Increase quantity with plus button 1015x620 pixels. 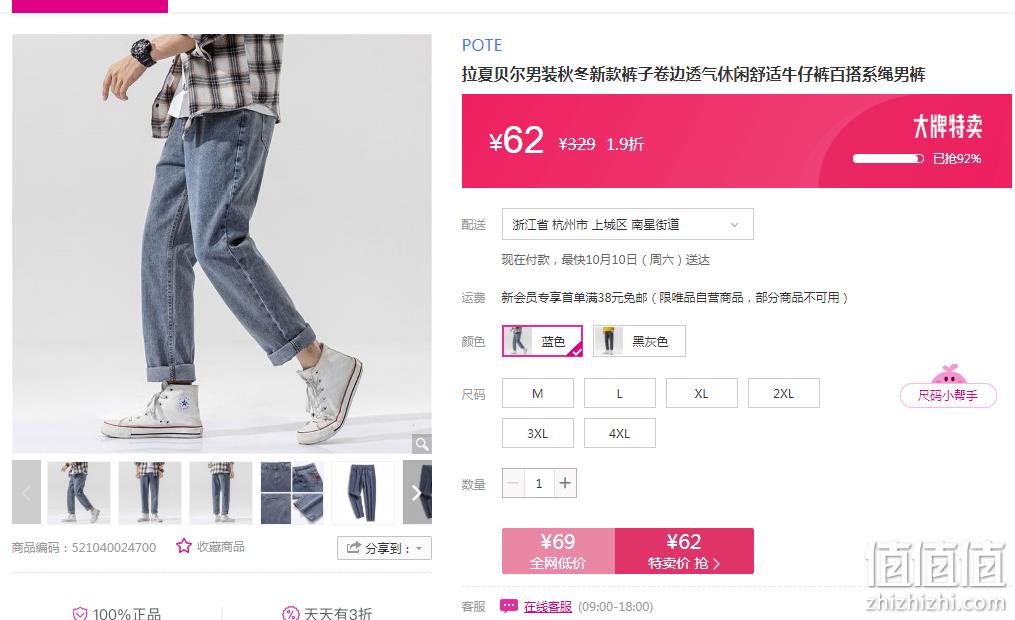(565, 483)
